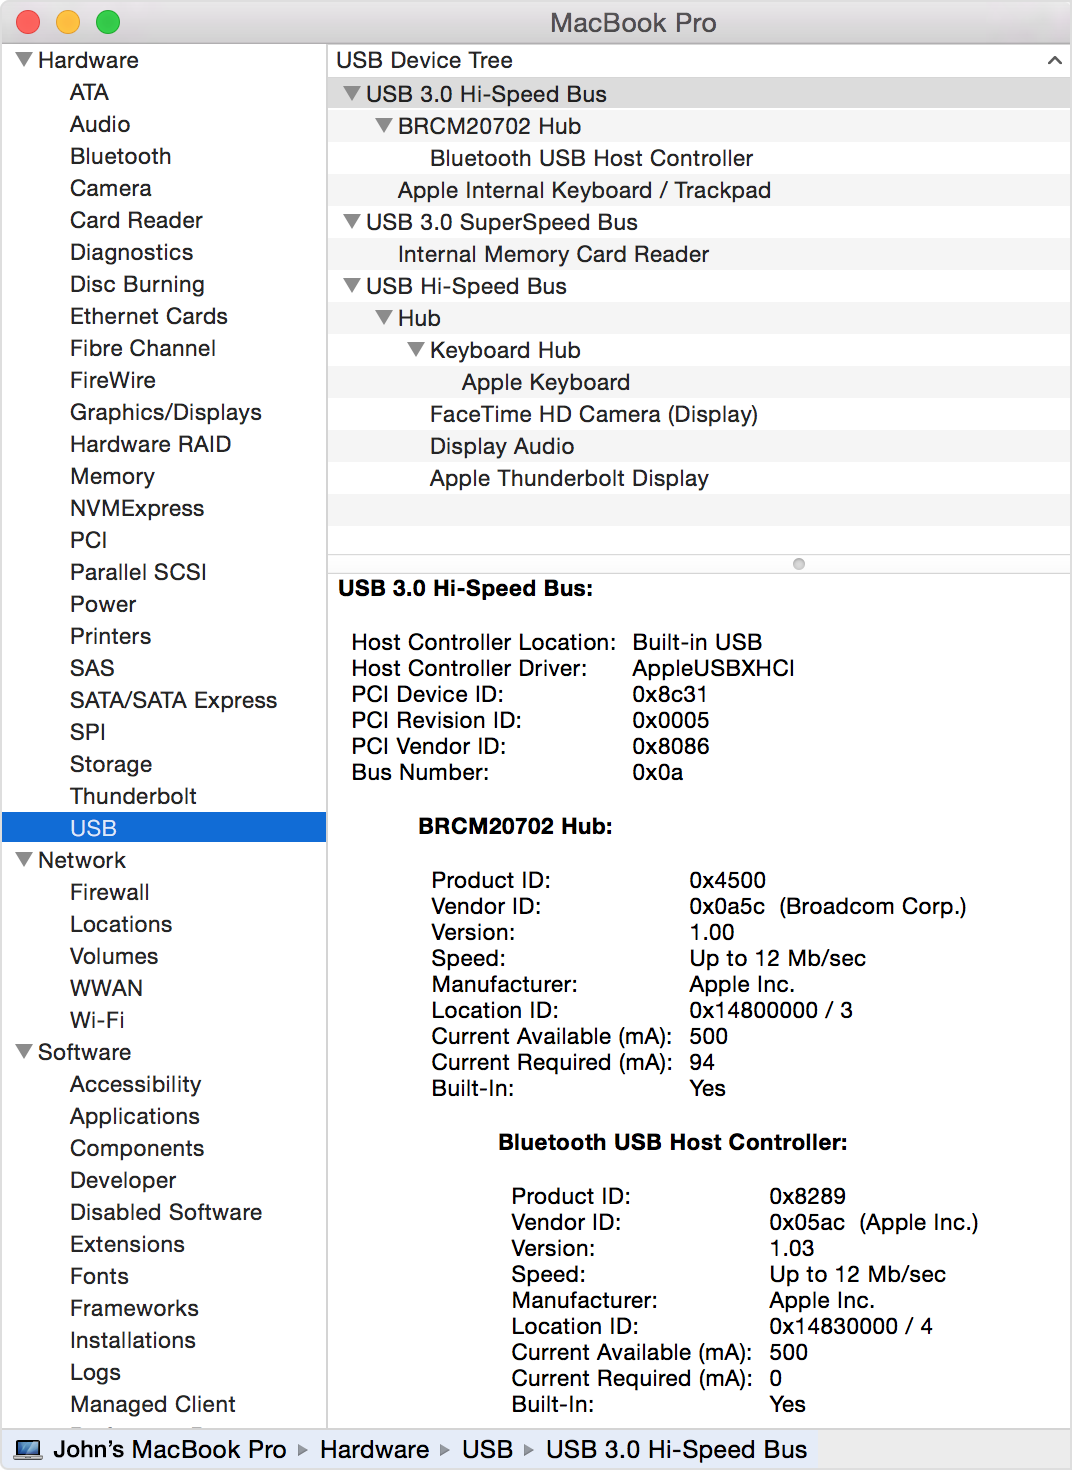
Task: Select FaceTime HD Camera (Display) row
Action: (x=699, y=414)
